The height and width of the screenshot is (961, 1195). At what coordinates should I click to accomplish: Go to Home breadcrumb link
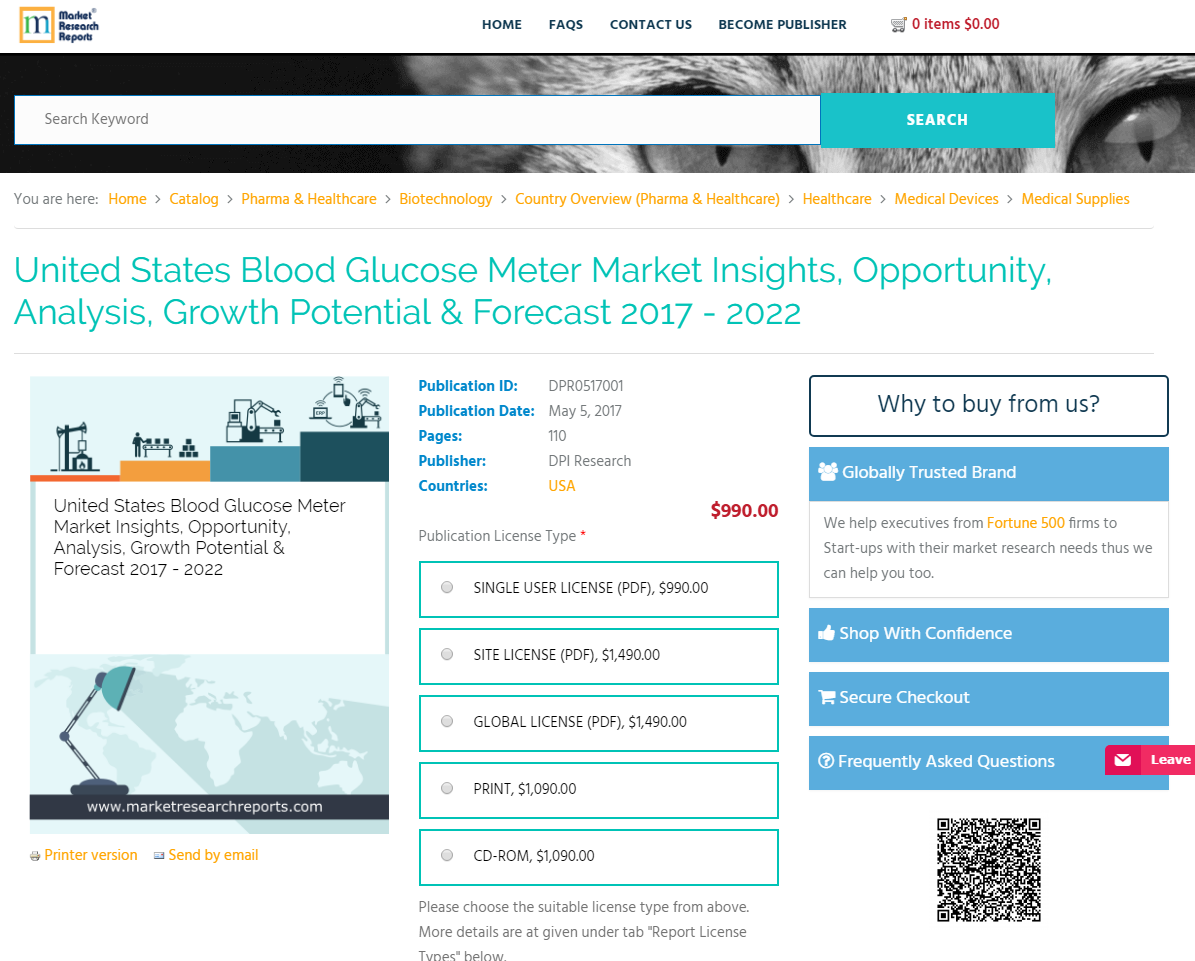(x=127, y=199)
